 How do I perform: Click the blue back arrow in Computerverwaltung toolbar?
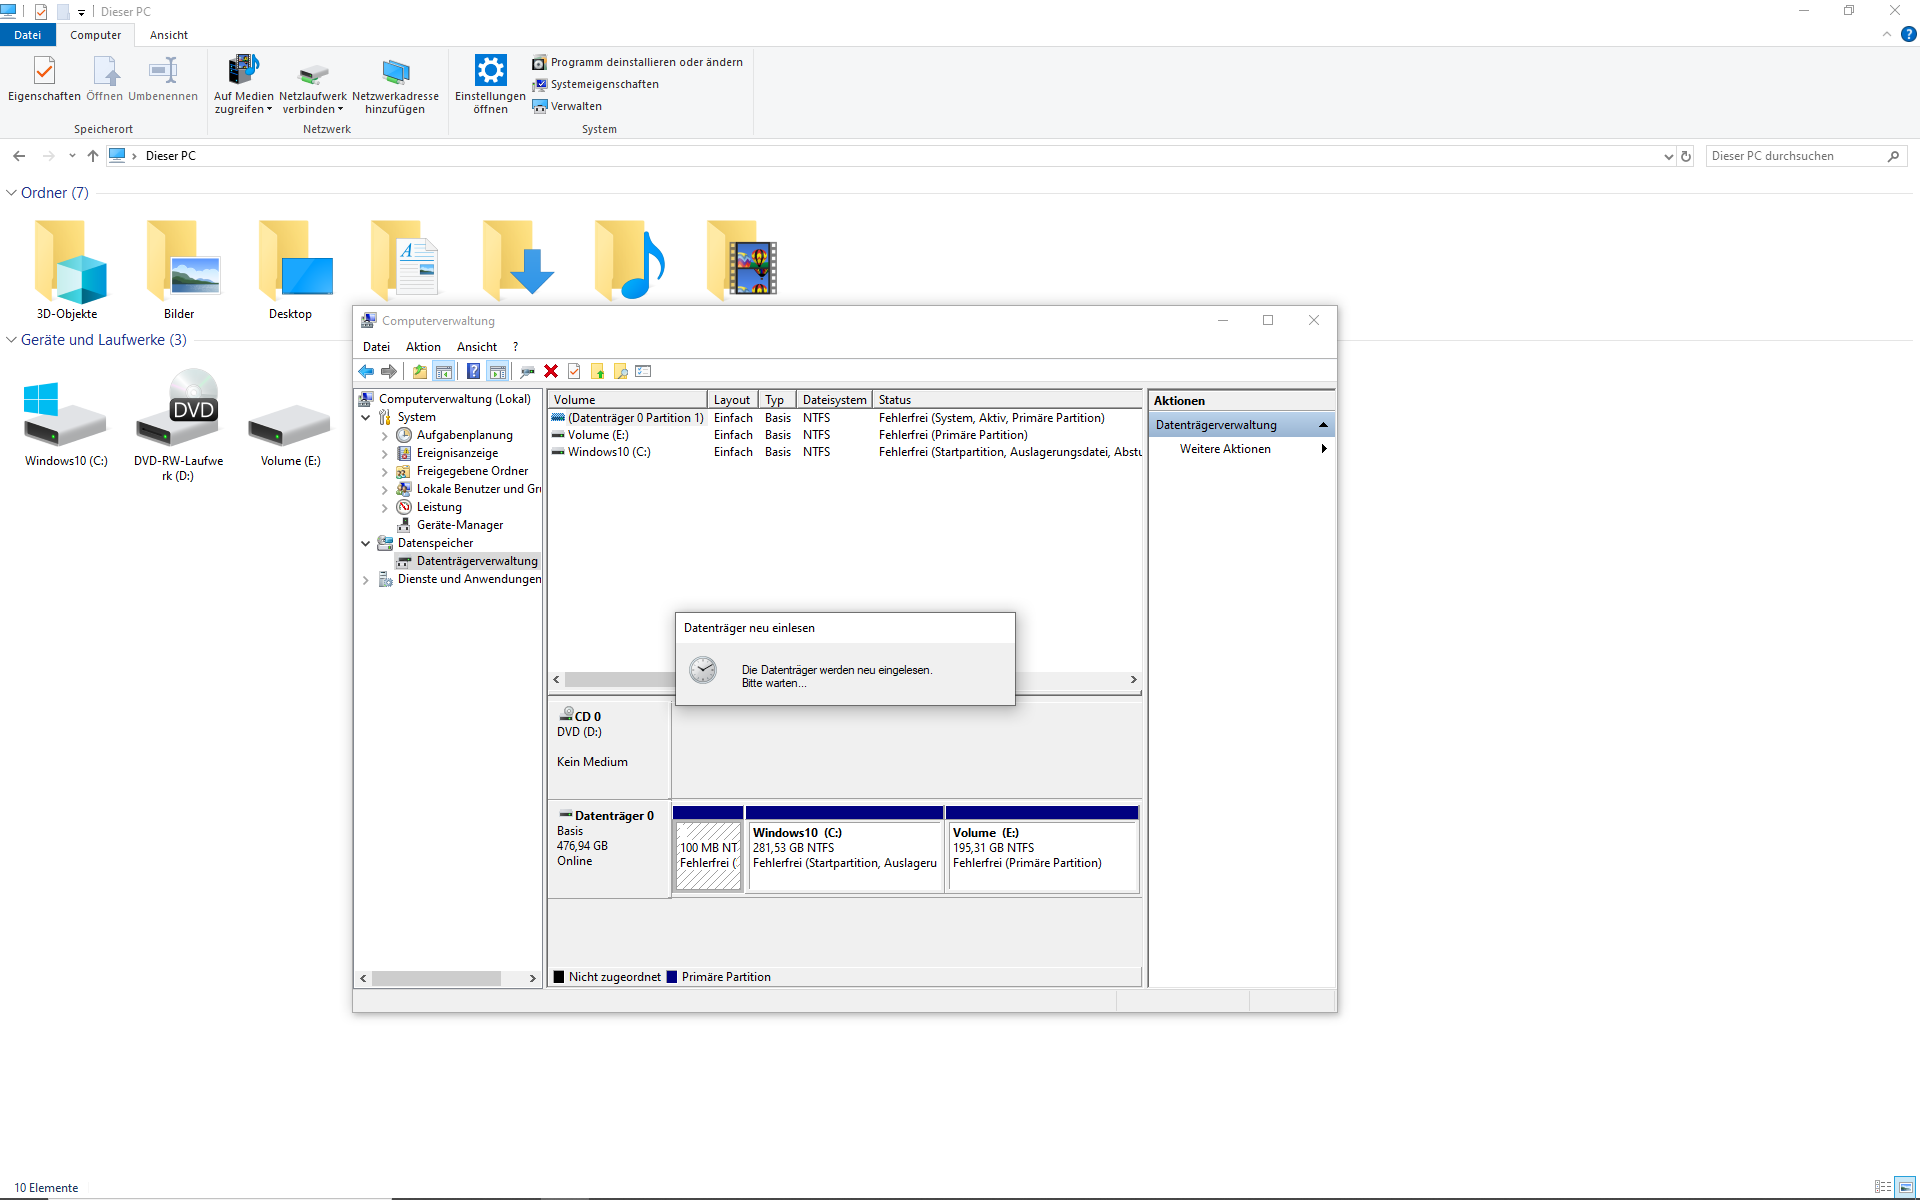pyautogui.click(x=366, y=372)
